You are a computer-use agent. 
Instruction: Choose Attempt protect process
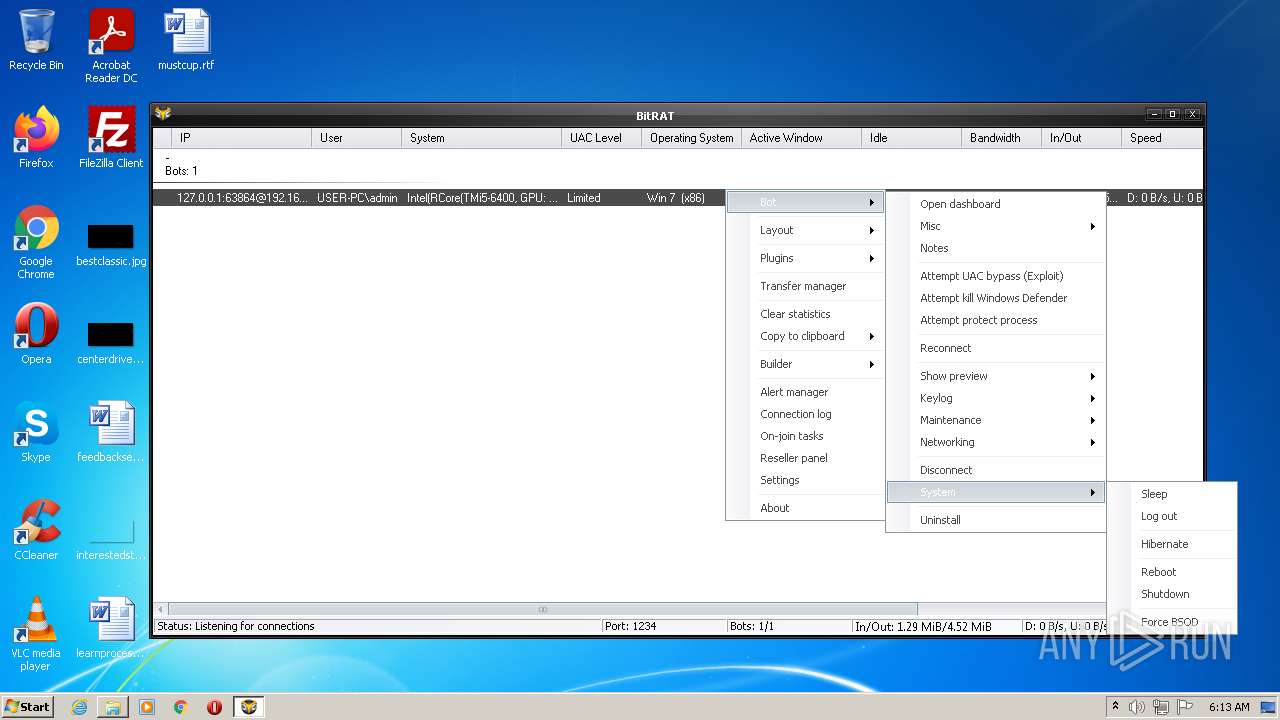(996, 320)
